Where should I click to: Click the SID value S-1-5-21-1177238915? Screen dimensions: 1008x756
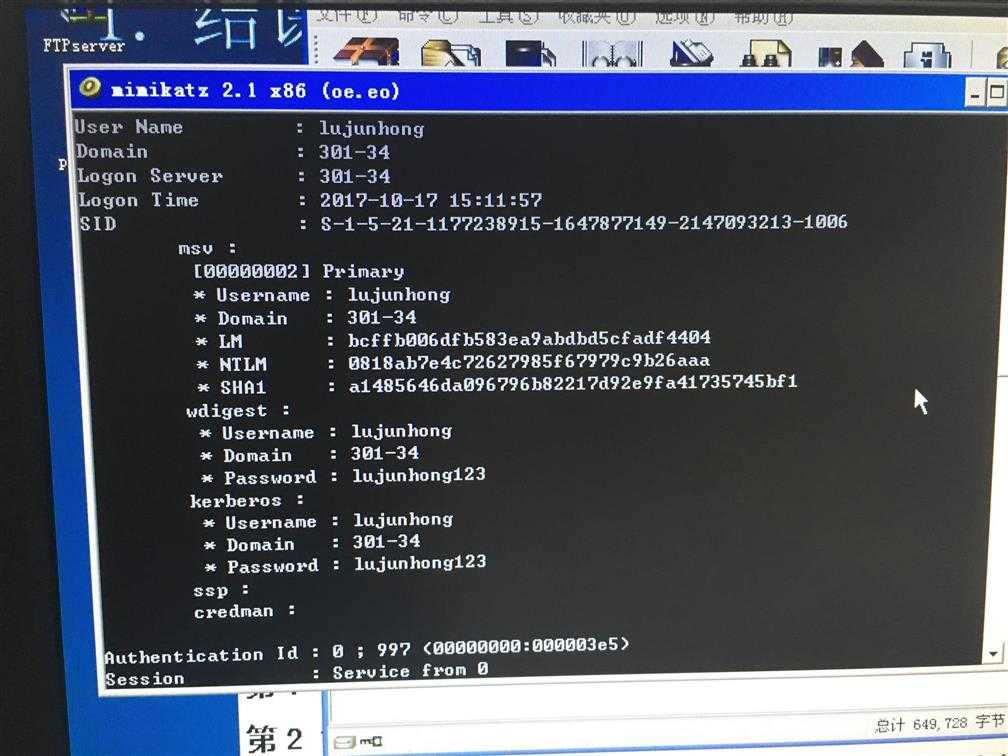(584, 222)
